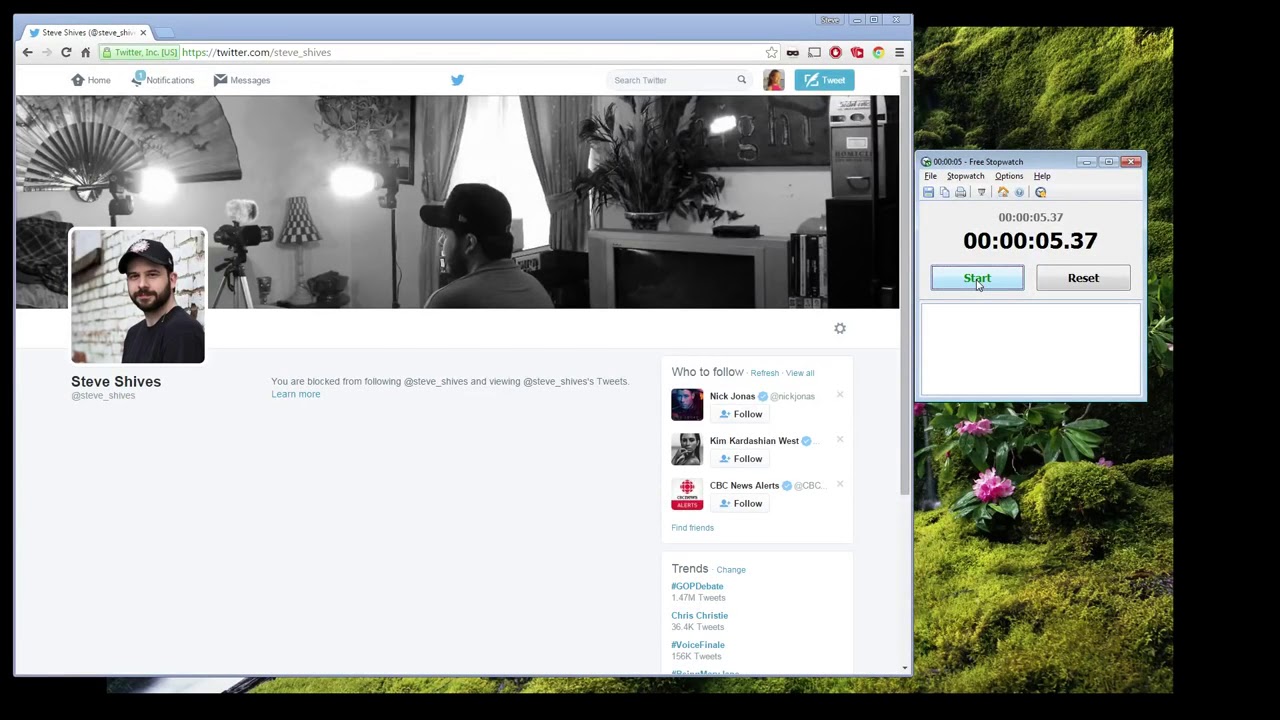Open the mask extension icon in Chrome
Screen dimensions: 1280x720
click(x=793, y=52)
